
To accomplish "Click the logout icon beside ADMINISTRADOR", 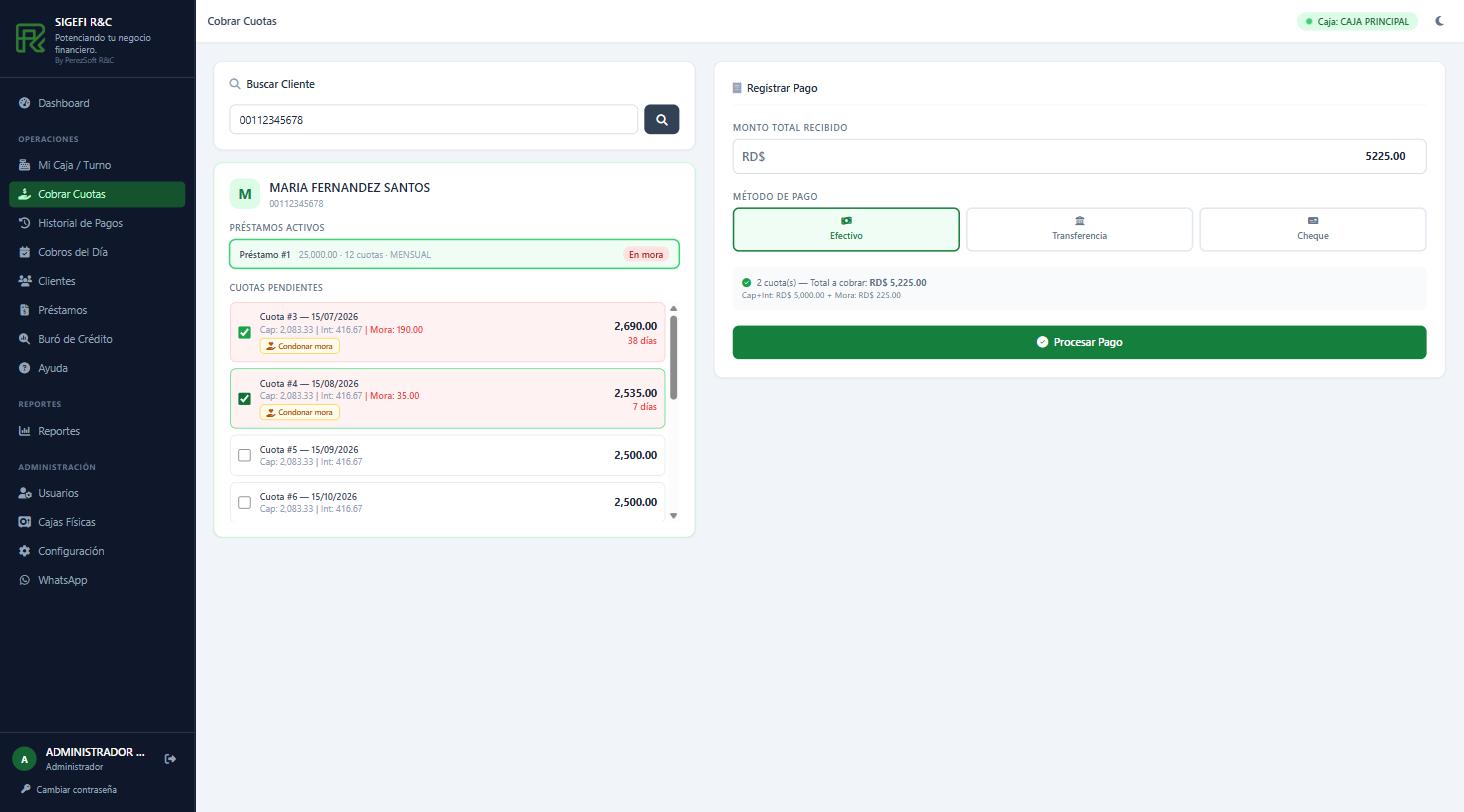I will click(170, 759).
